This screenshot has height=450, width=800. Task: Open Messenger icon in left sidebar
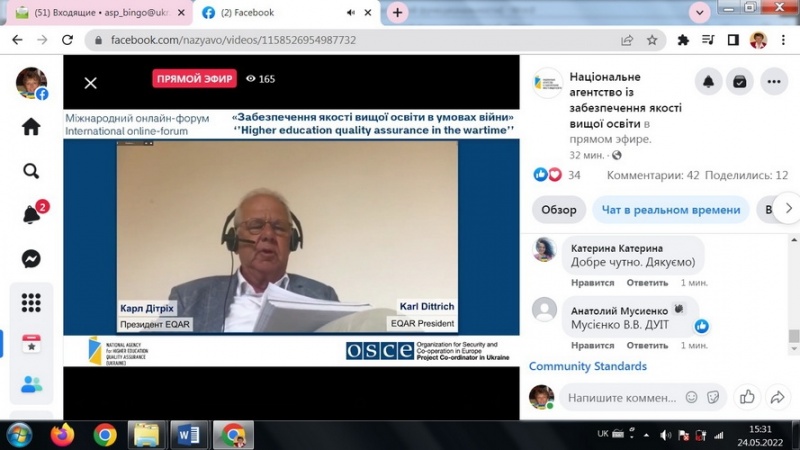(x=31, y=259)
